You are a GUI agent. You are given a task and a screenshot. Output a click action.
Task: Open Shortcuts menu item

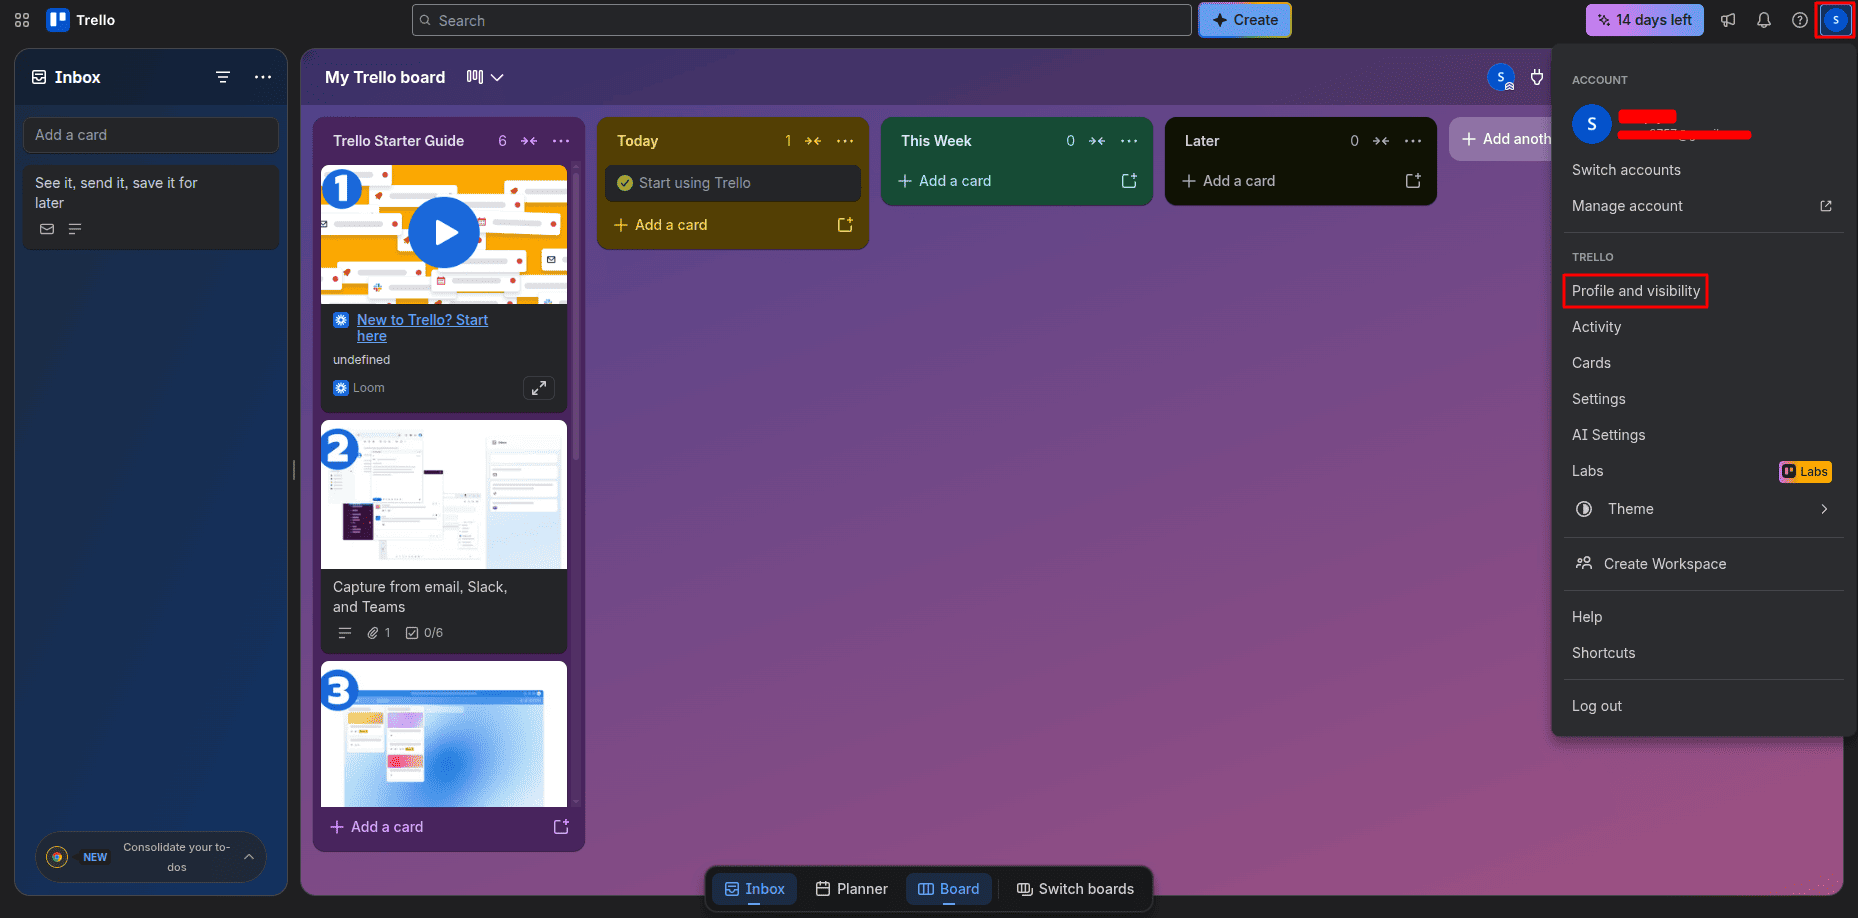point(1604,653)
